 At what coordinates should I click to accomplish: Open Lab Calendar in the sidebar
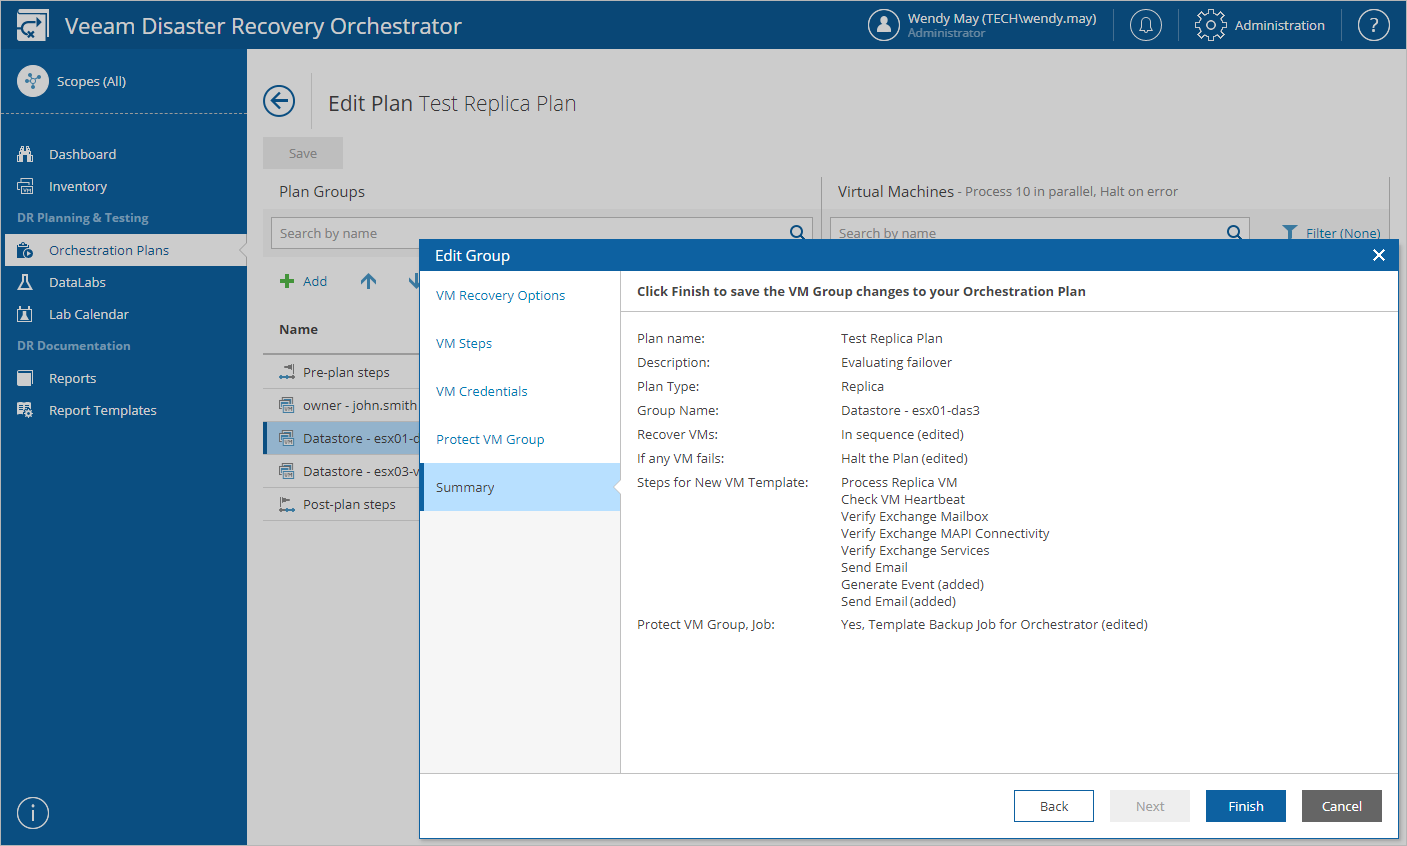(x=89, y=314)
